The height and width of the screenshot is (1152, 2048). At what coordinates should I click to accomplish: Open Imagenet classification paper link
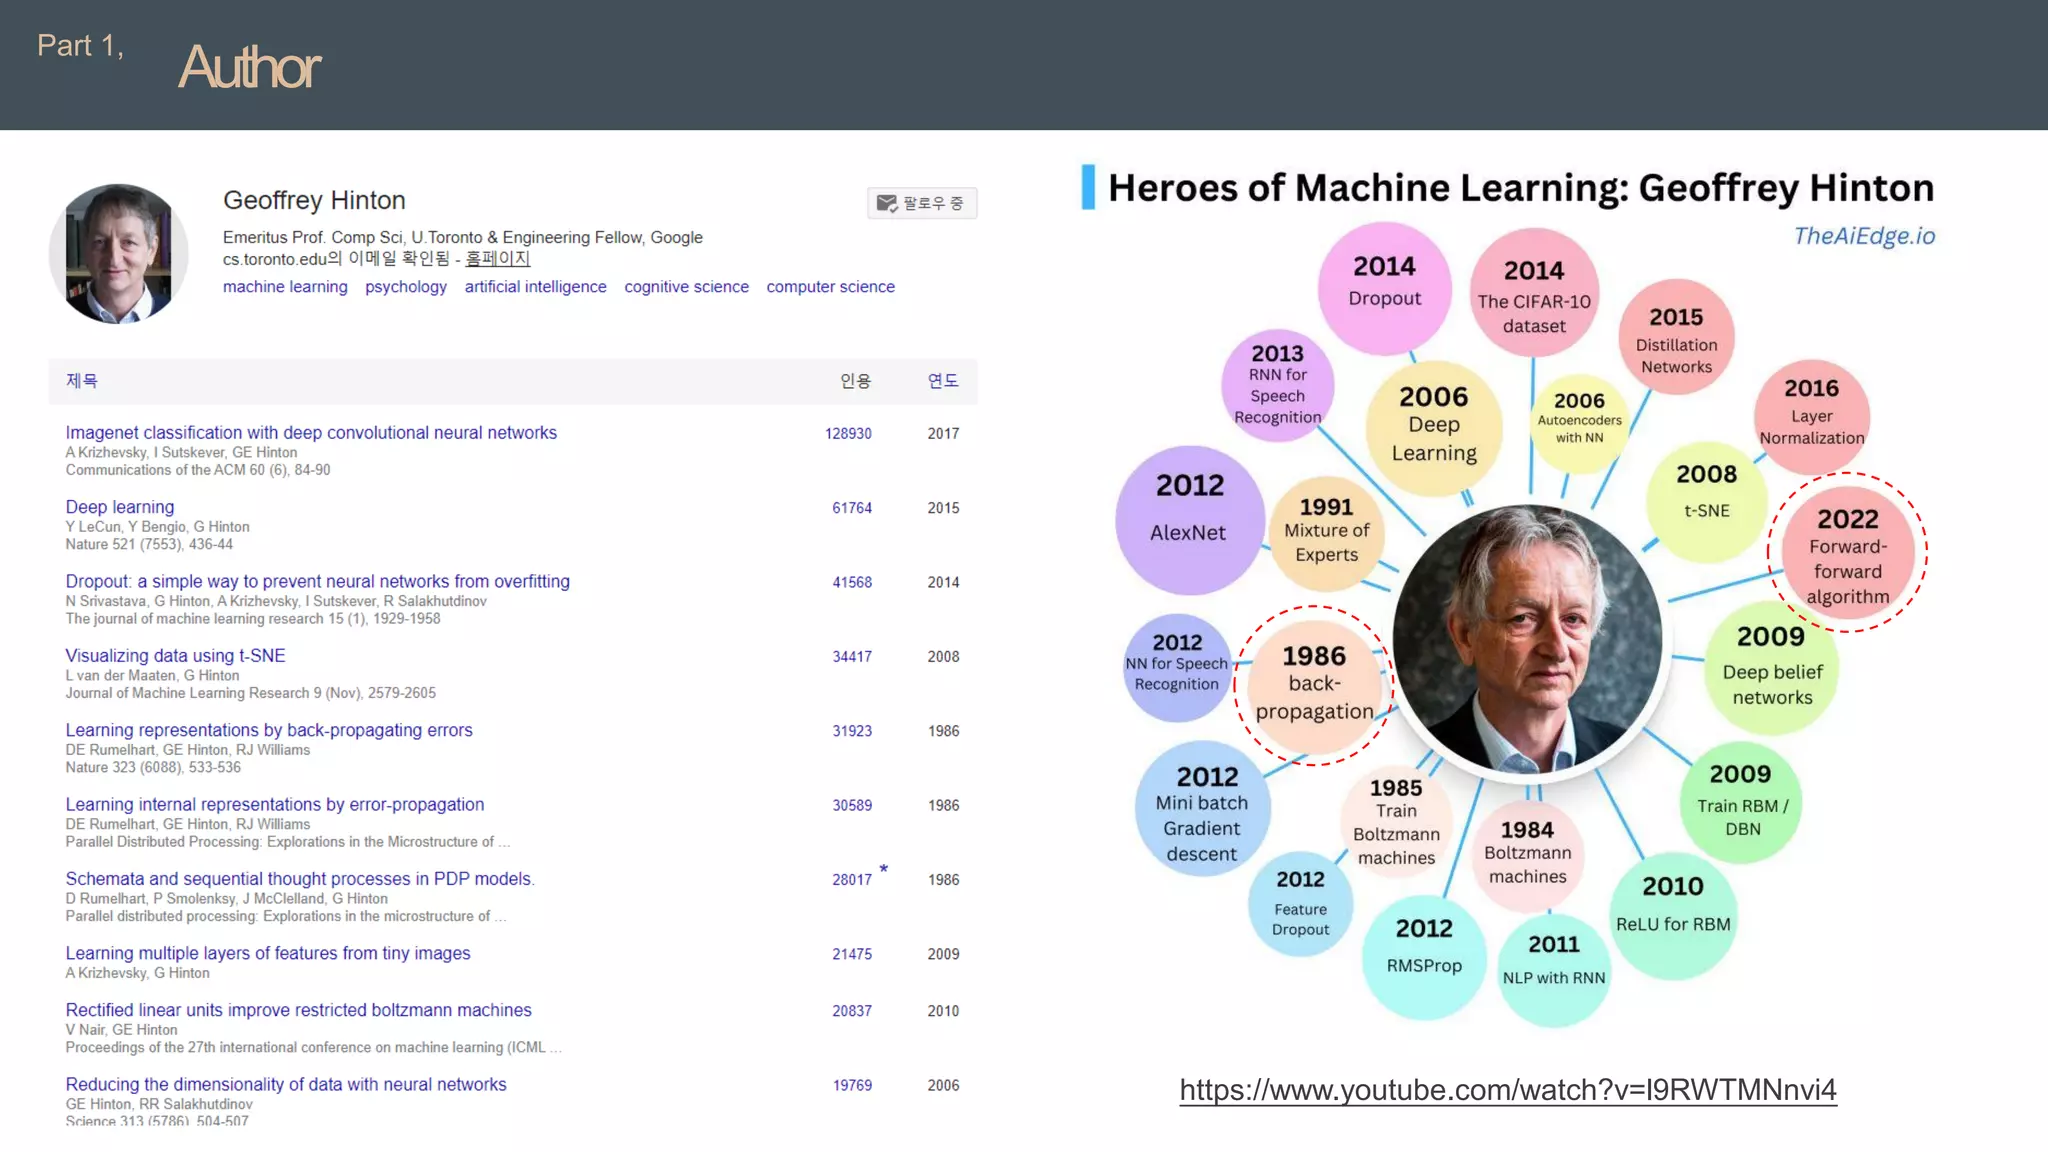[x=311, y=433]
